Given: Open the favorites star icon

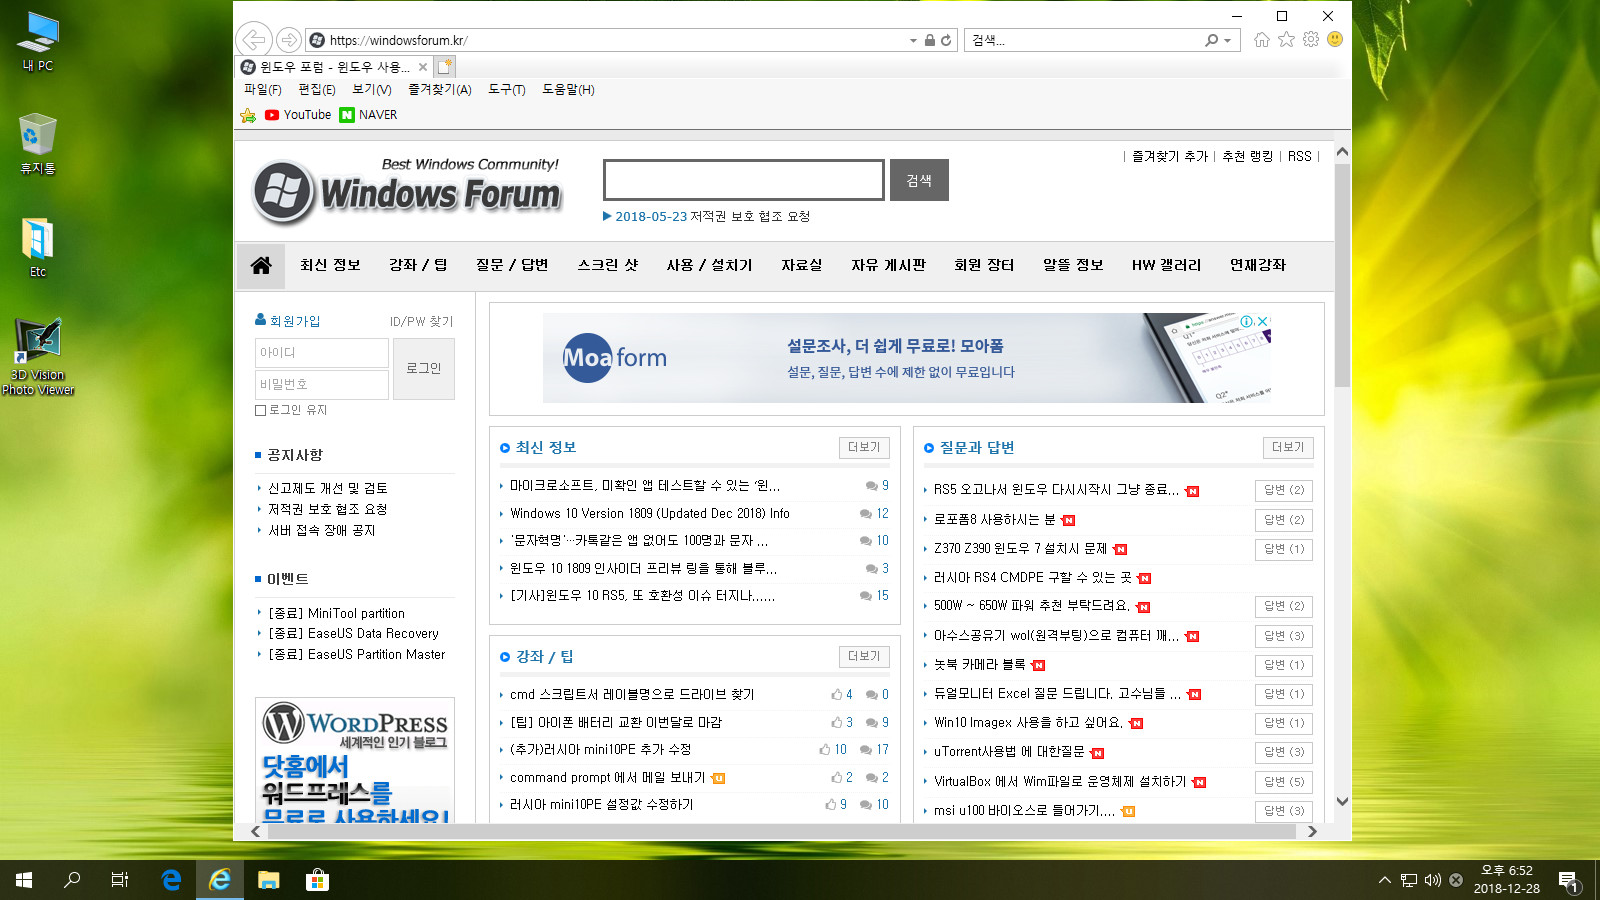Looking at the screenshot, I should coord(1286,39).
